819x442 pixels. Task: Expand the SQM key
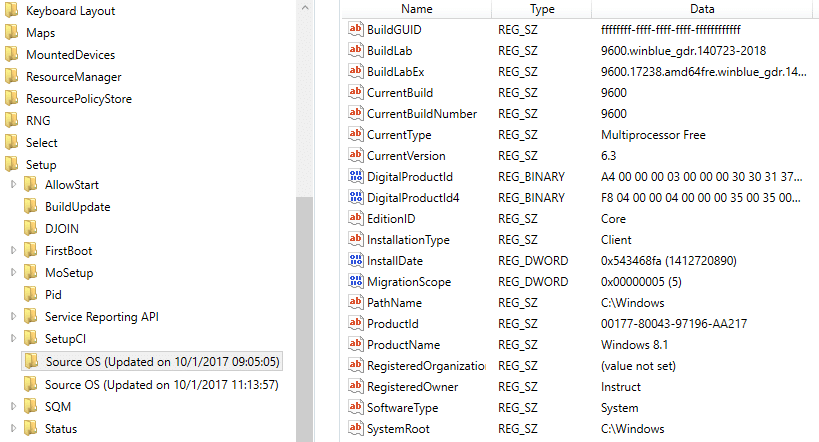point(14,406)
